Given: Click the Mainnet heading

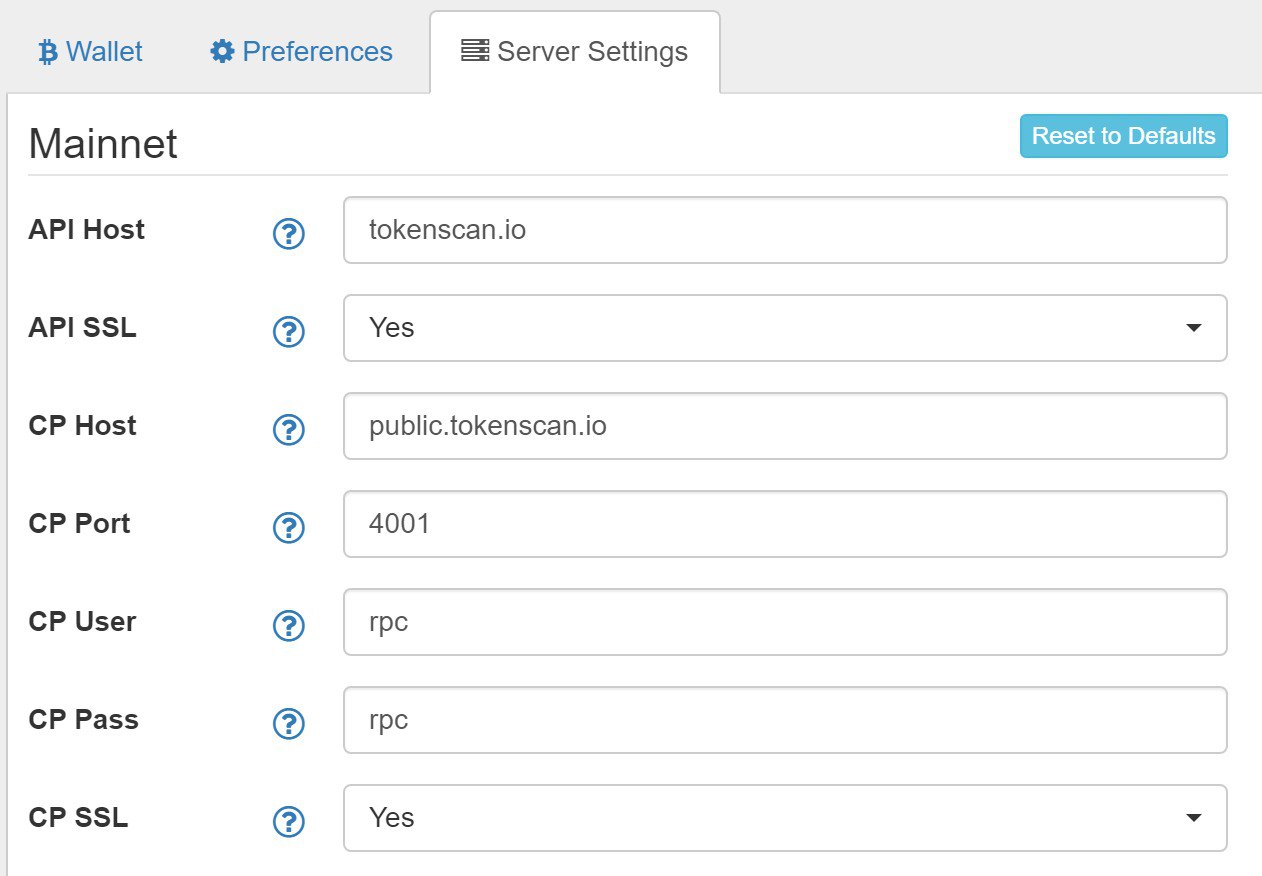Looking at the screenshot, I should point(103,144).
